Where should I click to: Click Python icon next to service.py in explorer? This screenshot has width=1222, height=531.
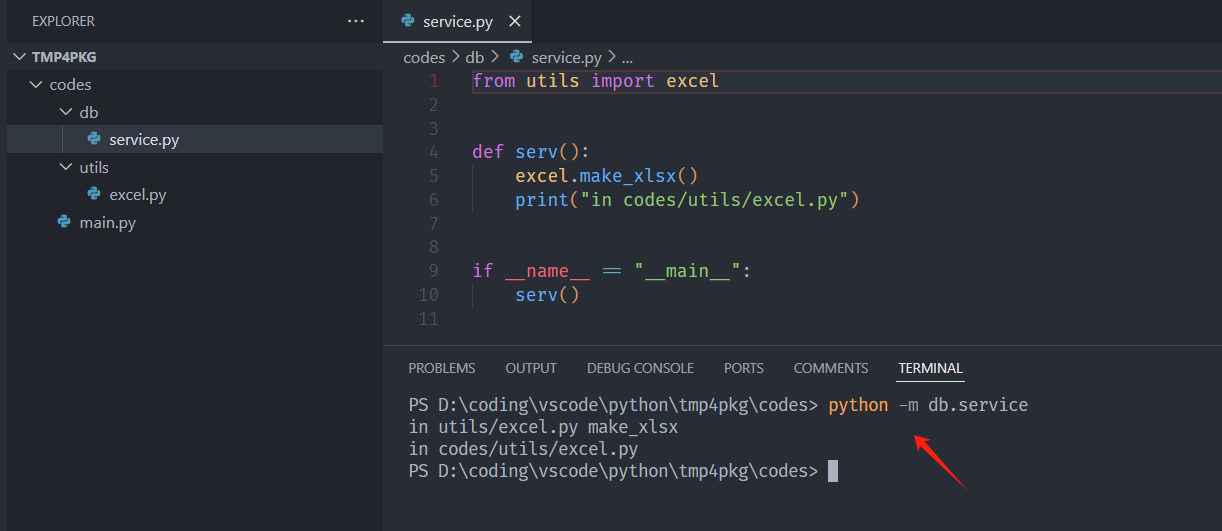click(x=94, y=139)
